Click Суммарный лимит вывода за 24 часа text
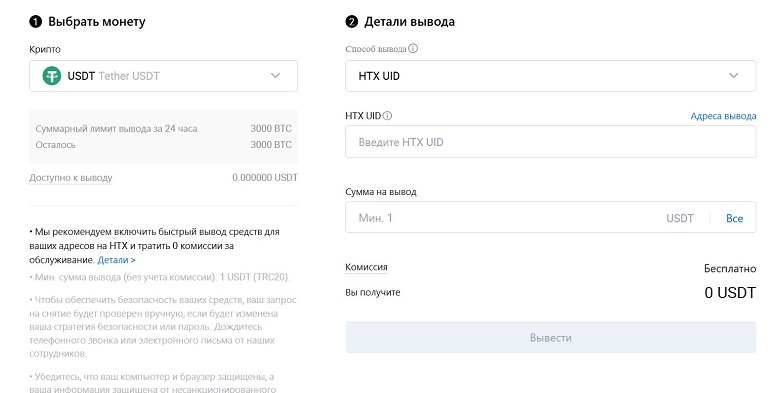 [x=116, y=129]
